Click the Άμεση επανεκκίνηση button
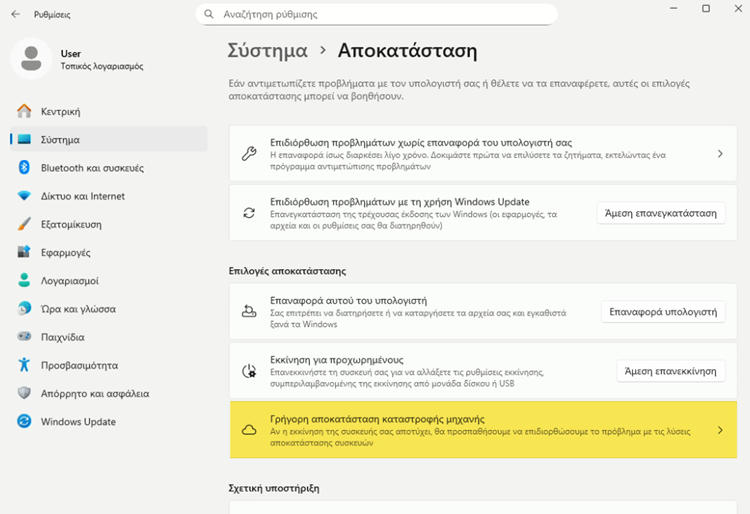This screenshot has width=750, height=514. (x=671, y=371)
